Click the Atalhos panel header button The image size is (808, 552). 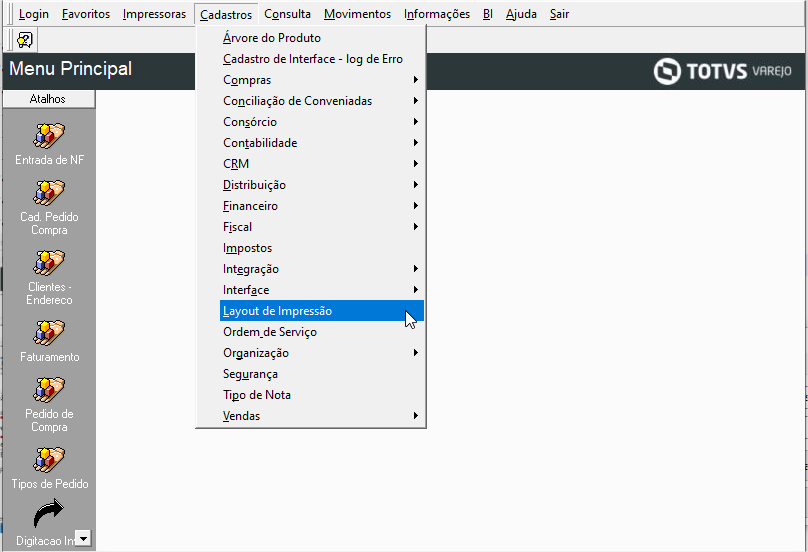[48, 99]
